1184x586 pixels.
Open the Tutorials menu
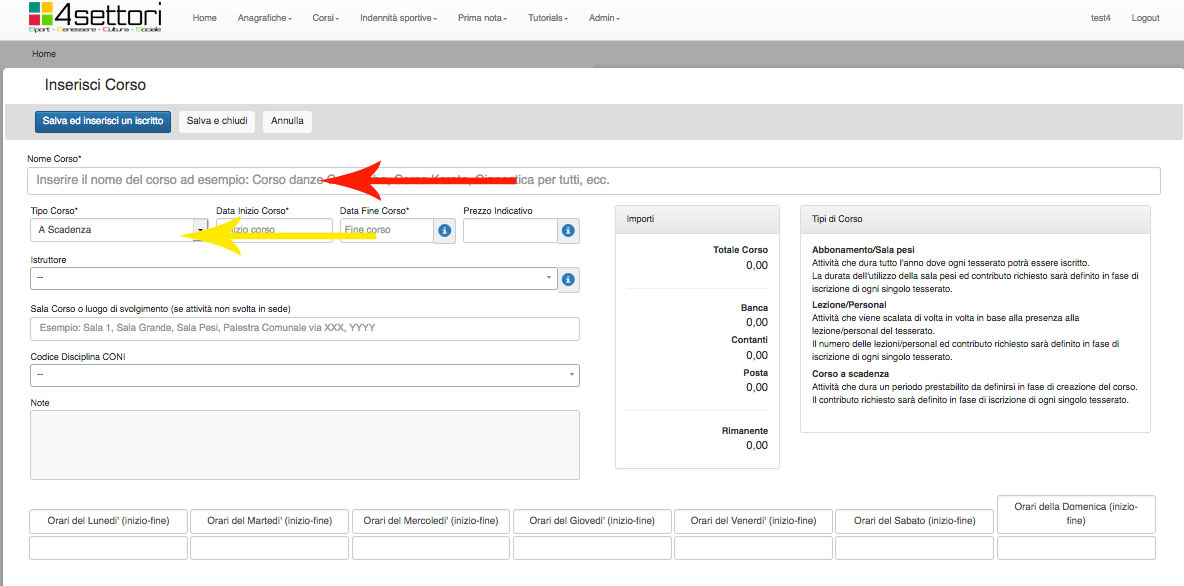(548, 18)
